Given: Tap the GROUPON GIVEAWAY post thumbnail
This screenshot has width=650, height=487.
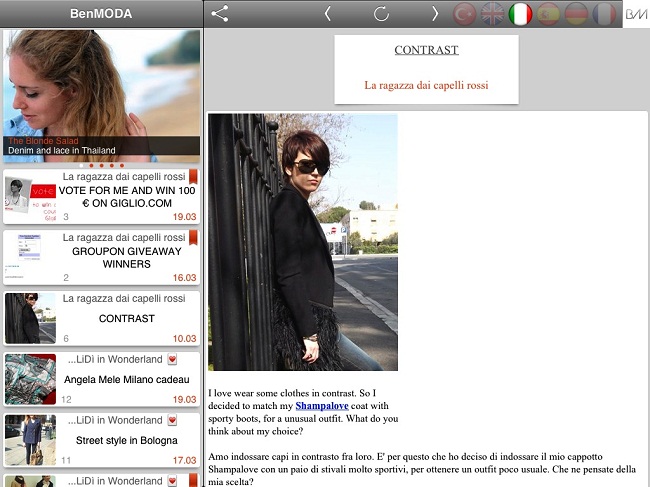Looking at the screenshot, I should [x=30, y=257].
